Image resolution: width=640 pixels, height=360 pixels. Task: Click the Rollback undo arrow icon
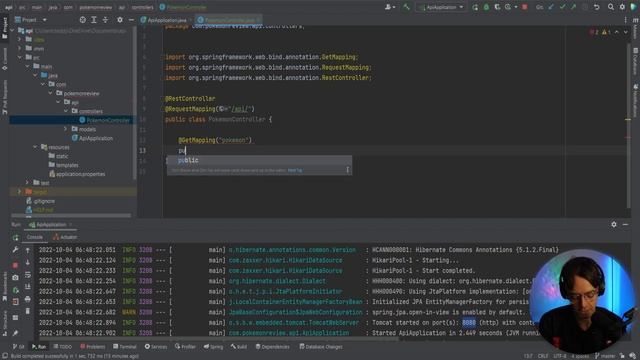596,7
